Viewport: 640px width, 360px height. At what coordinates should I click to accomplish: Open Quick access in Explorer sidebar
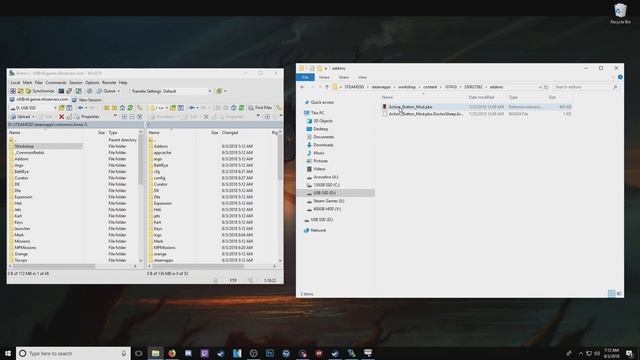coord(322,102)
